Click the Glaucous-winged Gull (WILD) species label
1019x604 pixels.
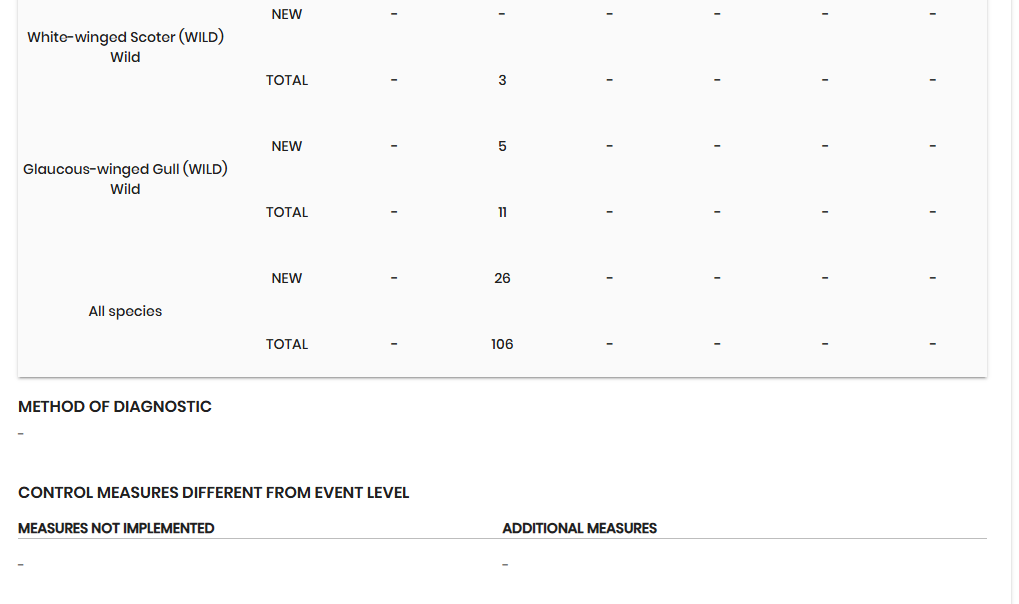point(125,170)
